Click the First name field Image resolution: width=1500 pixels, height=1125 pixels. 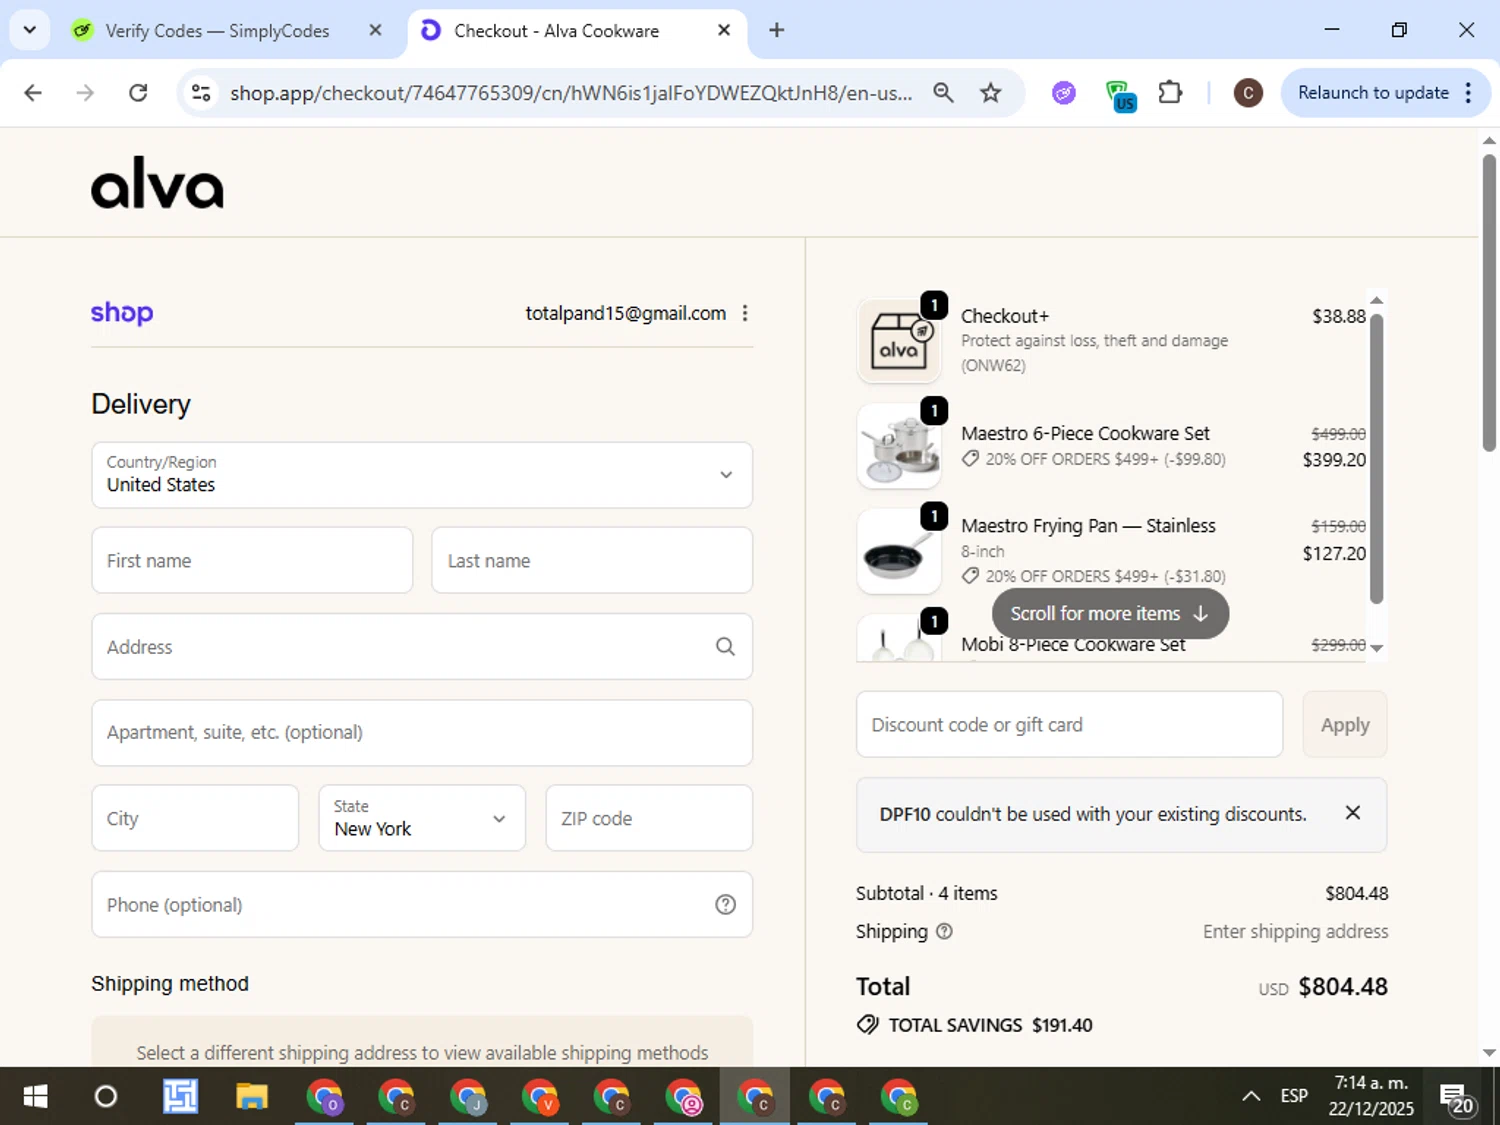[x=252, y=560]
